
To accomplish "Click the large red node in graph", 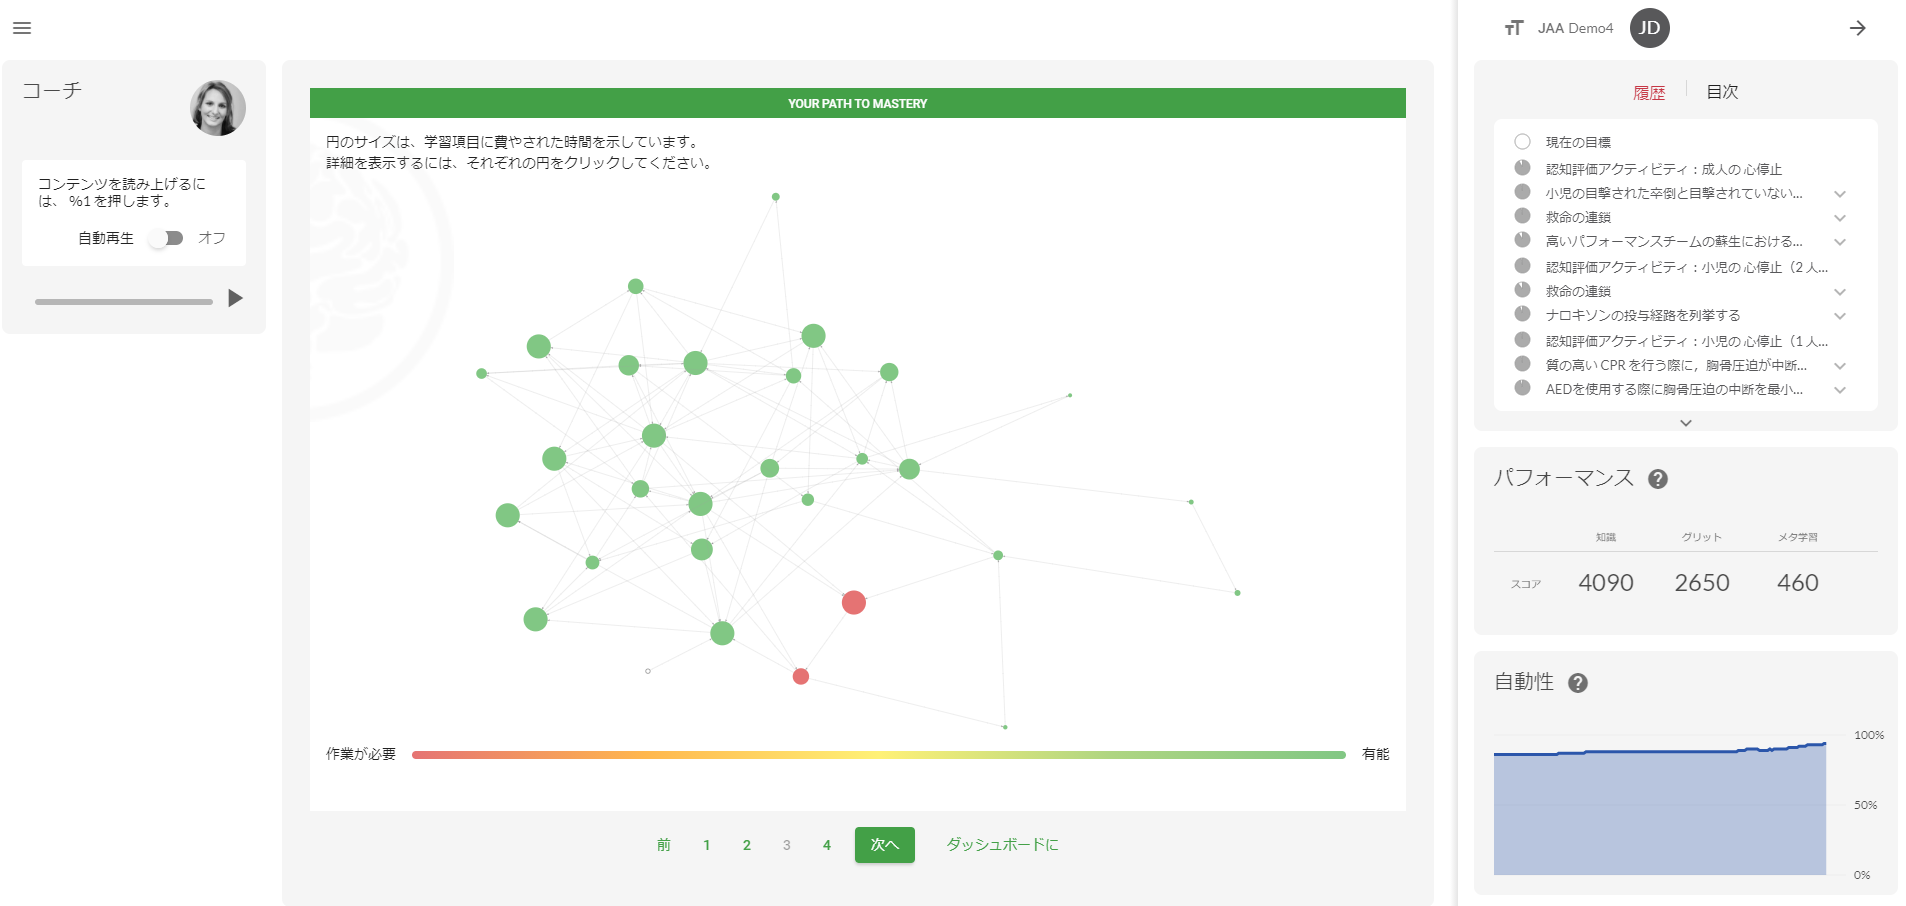I will tap(853, 602).
